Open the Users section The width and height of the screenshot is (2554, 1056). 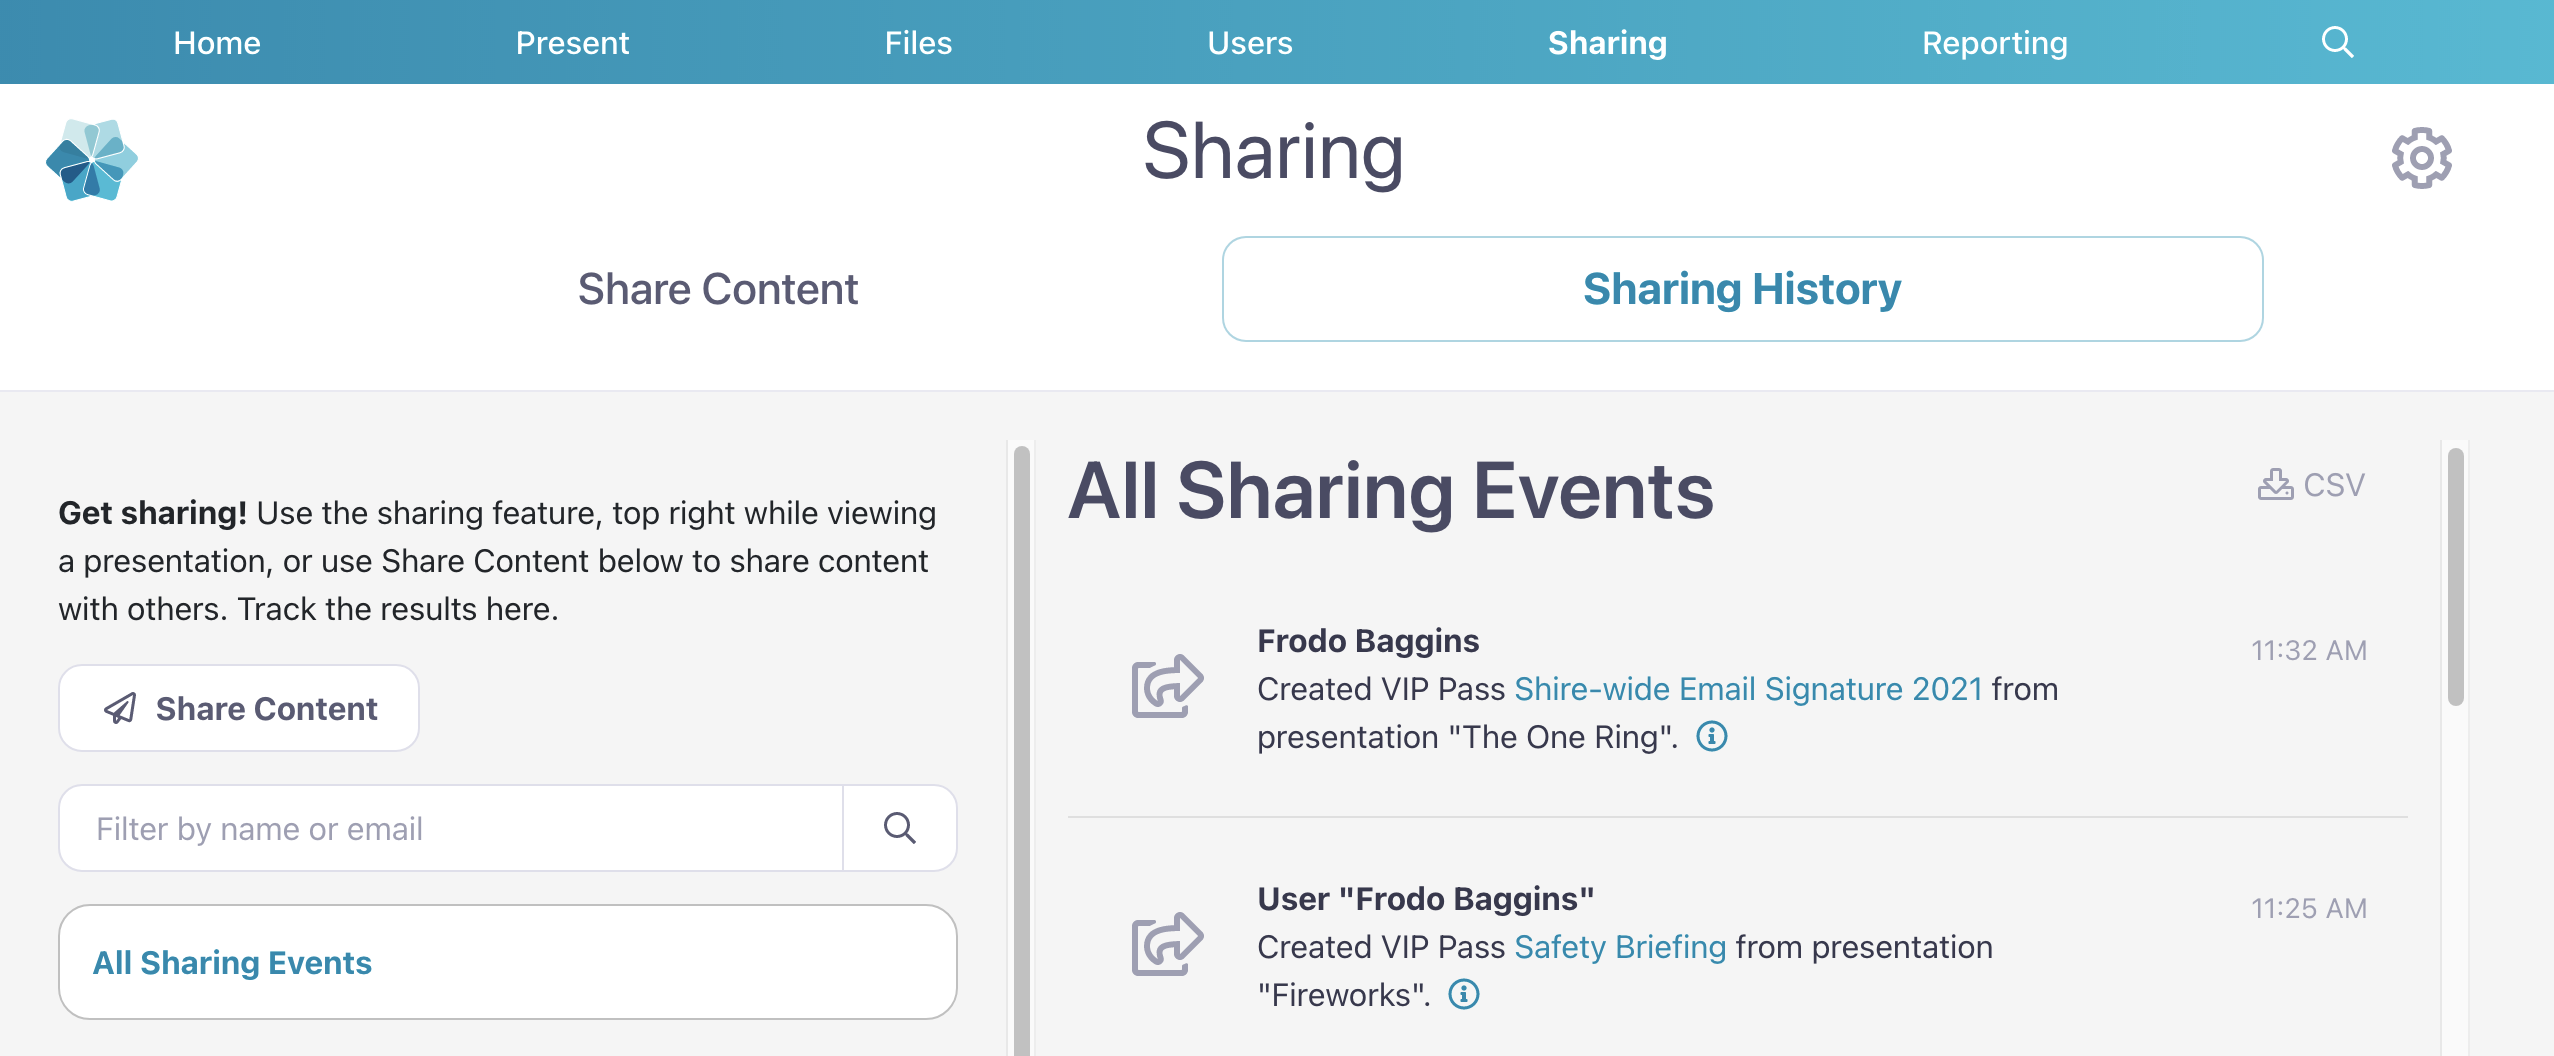coord(1250,43)
